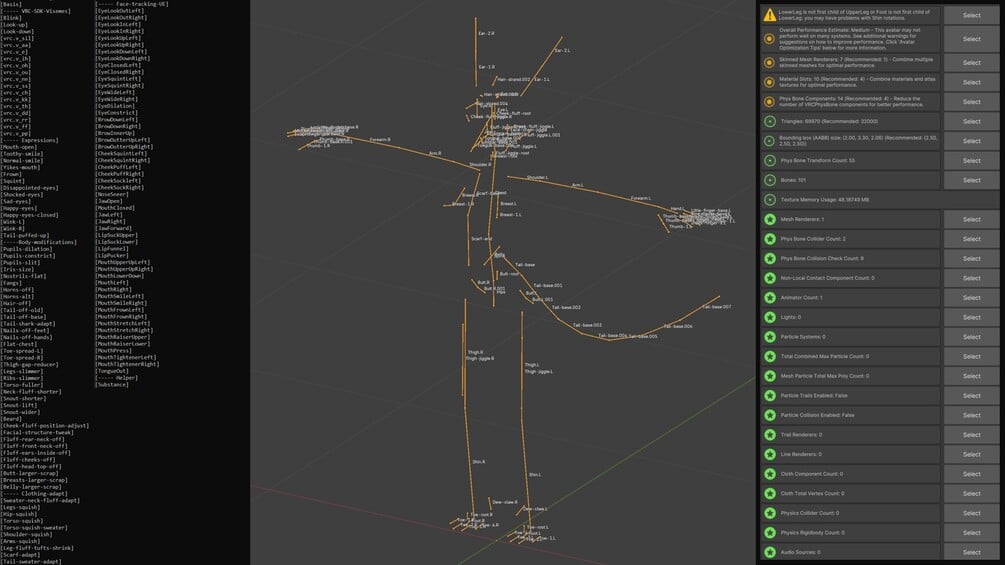Click the [Mouth-open] expression entry

coord(19,147)
